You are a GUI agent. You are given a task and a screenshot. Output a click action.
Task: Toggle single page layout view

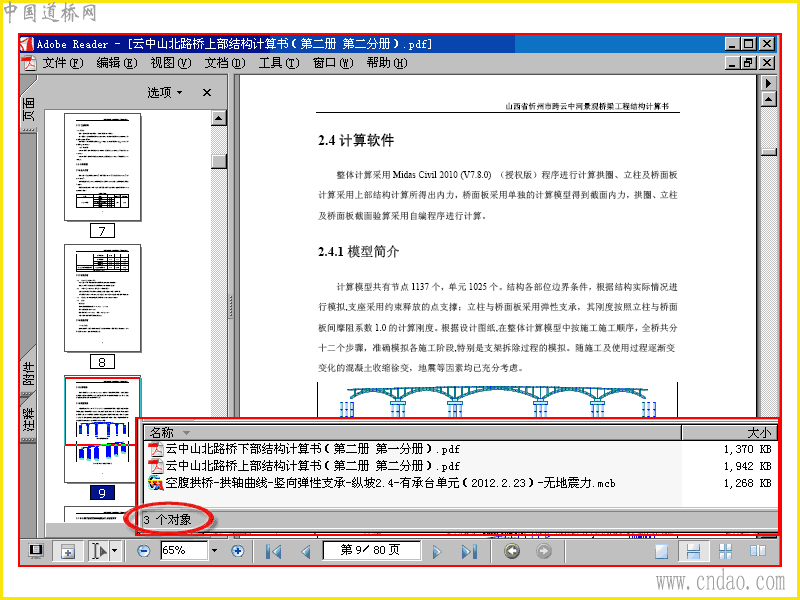[x=661, y=551]
